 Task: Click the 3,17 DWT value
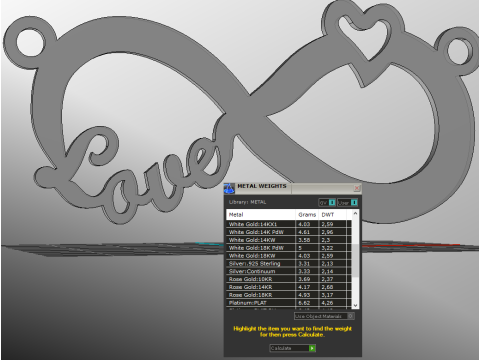coord(327,295)
